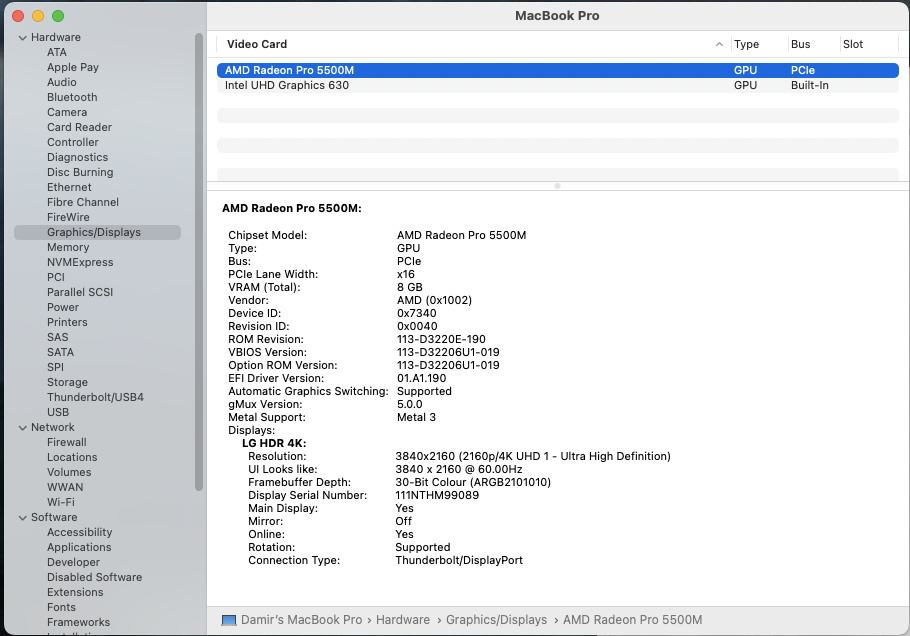910x636 pixels.
Task: Open Fibre Channel in the sidebar
Action: click(x=82, y=203)
